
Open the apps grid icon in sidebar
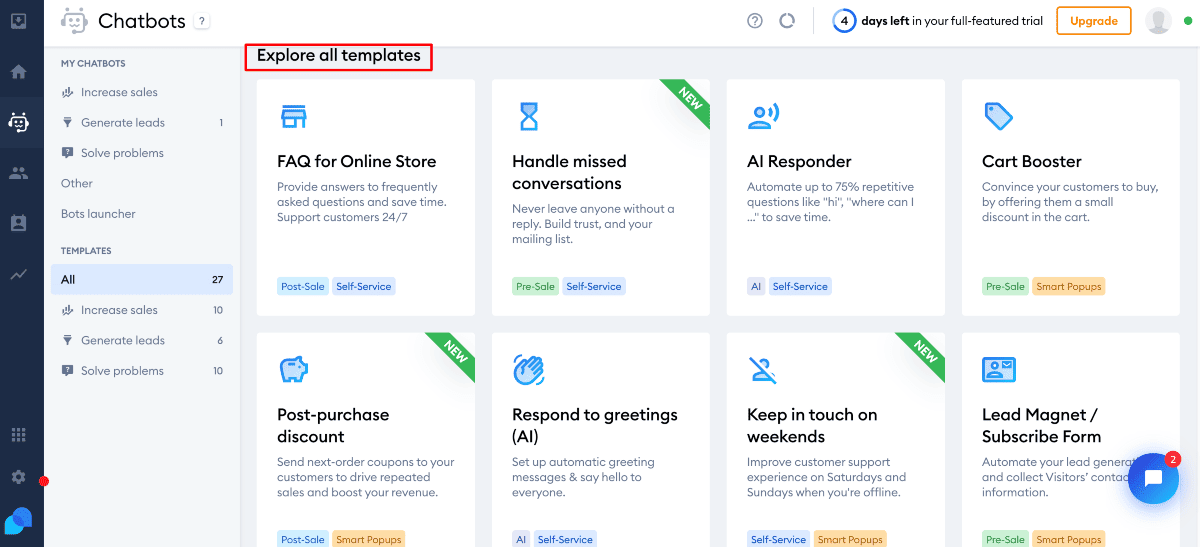(x=18, y=435)
